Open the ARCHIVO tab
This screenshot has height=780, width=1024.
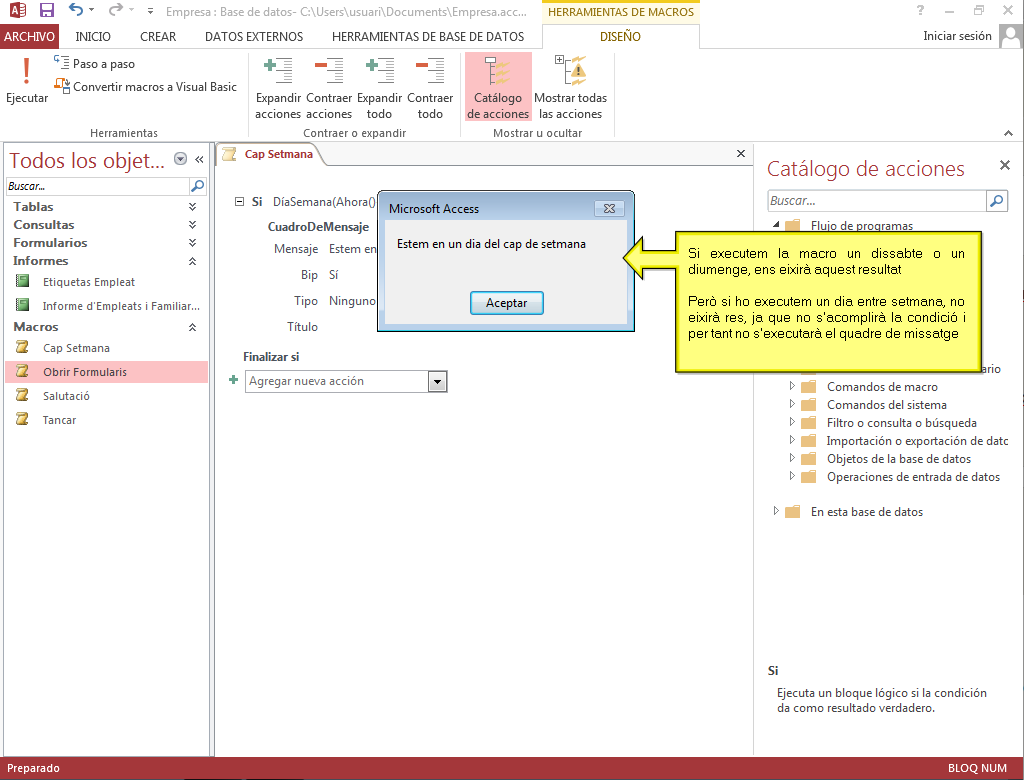29,37
